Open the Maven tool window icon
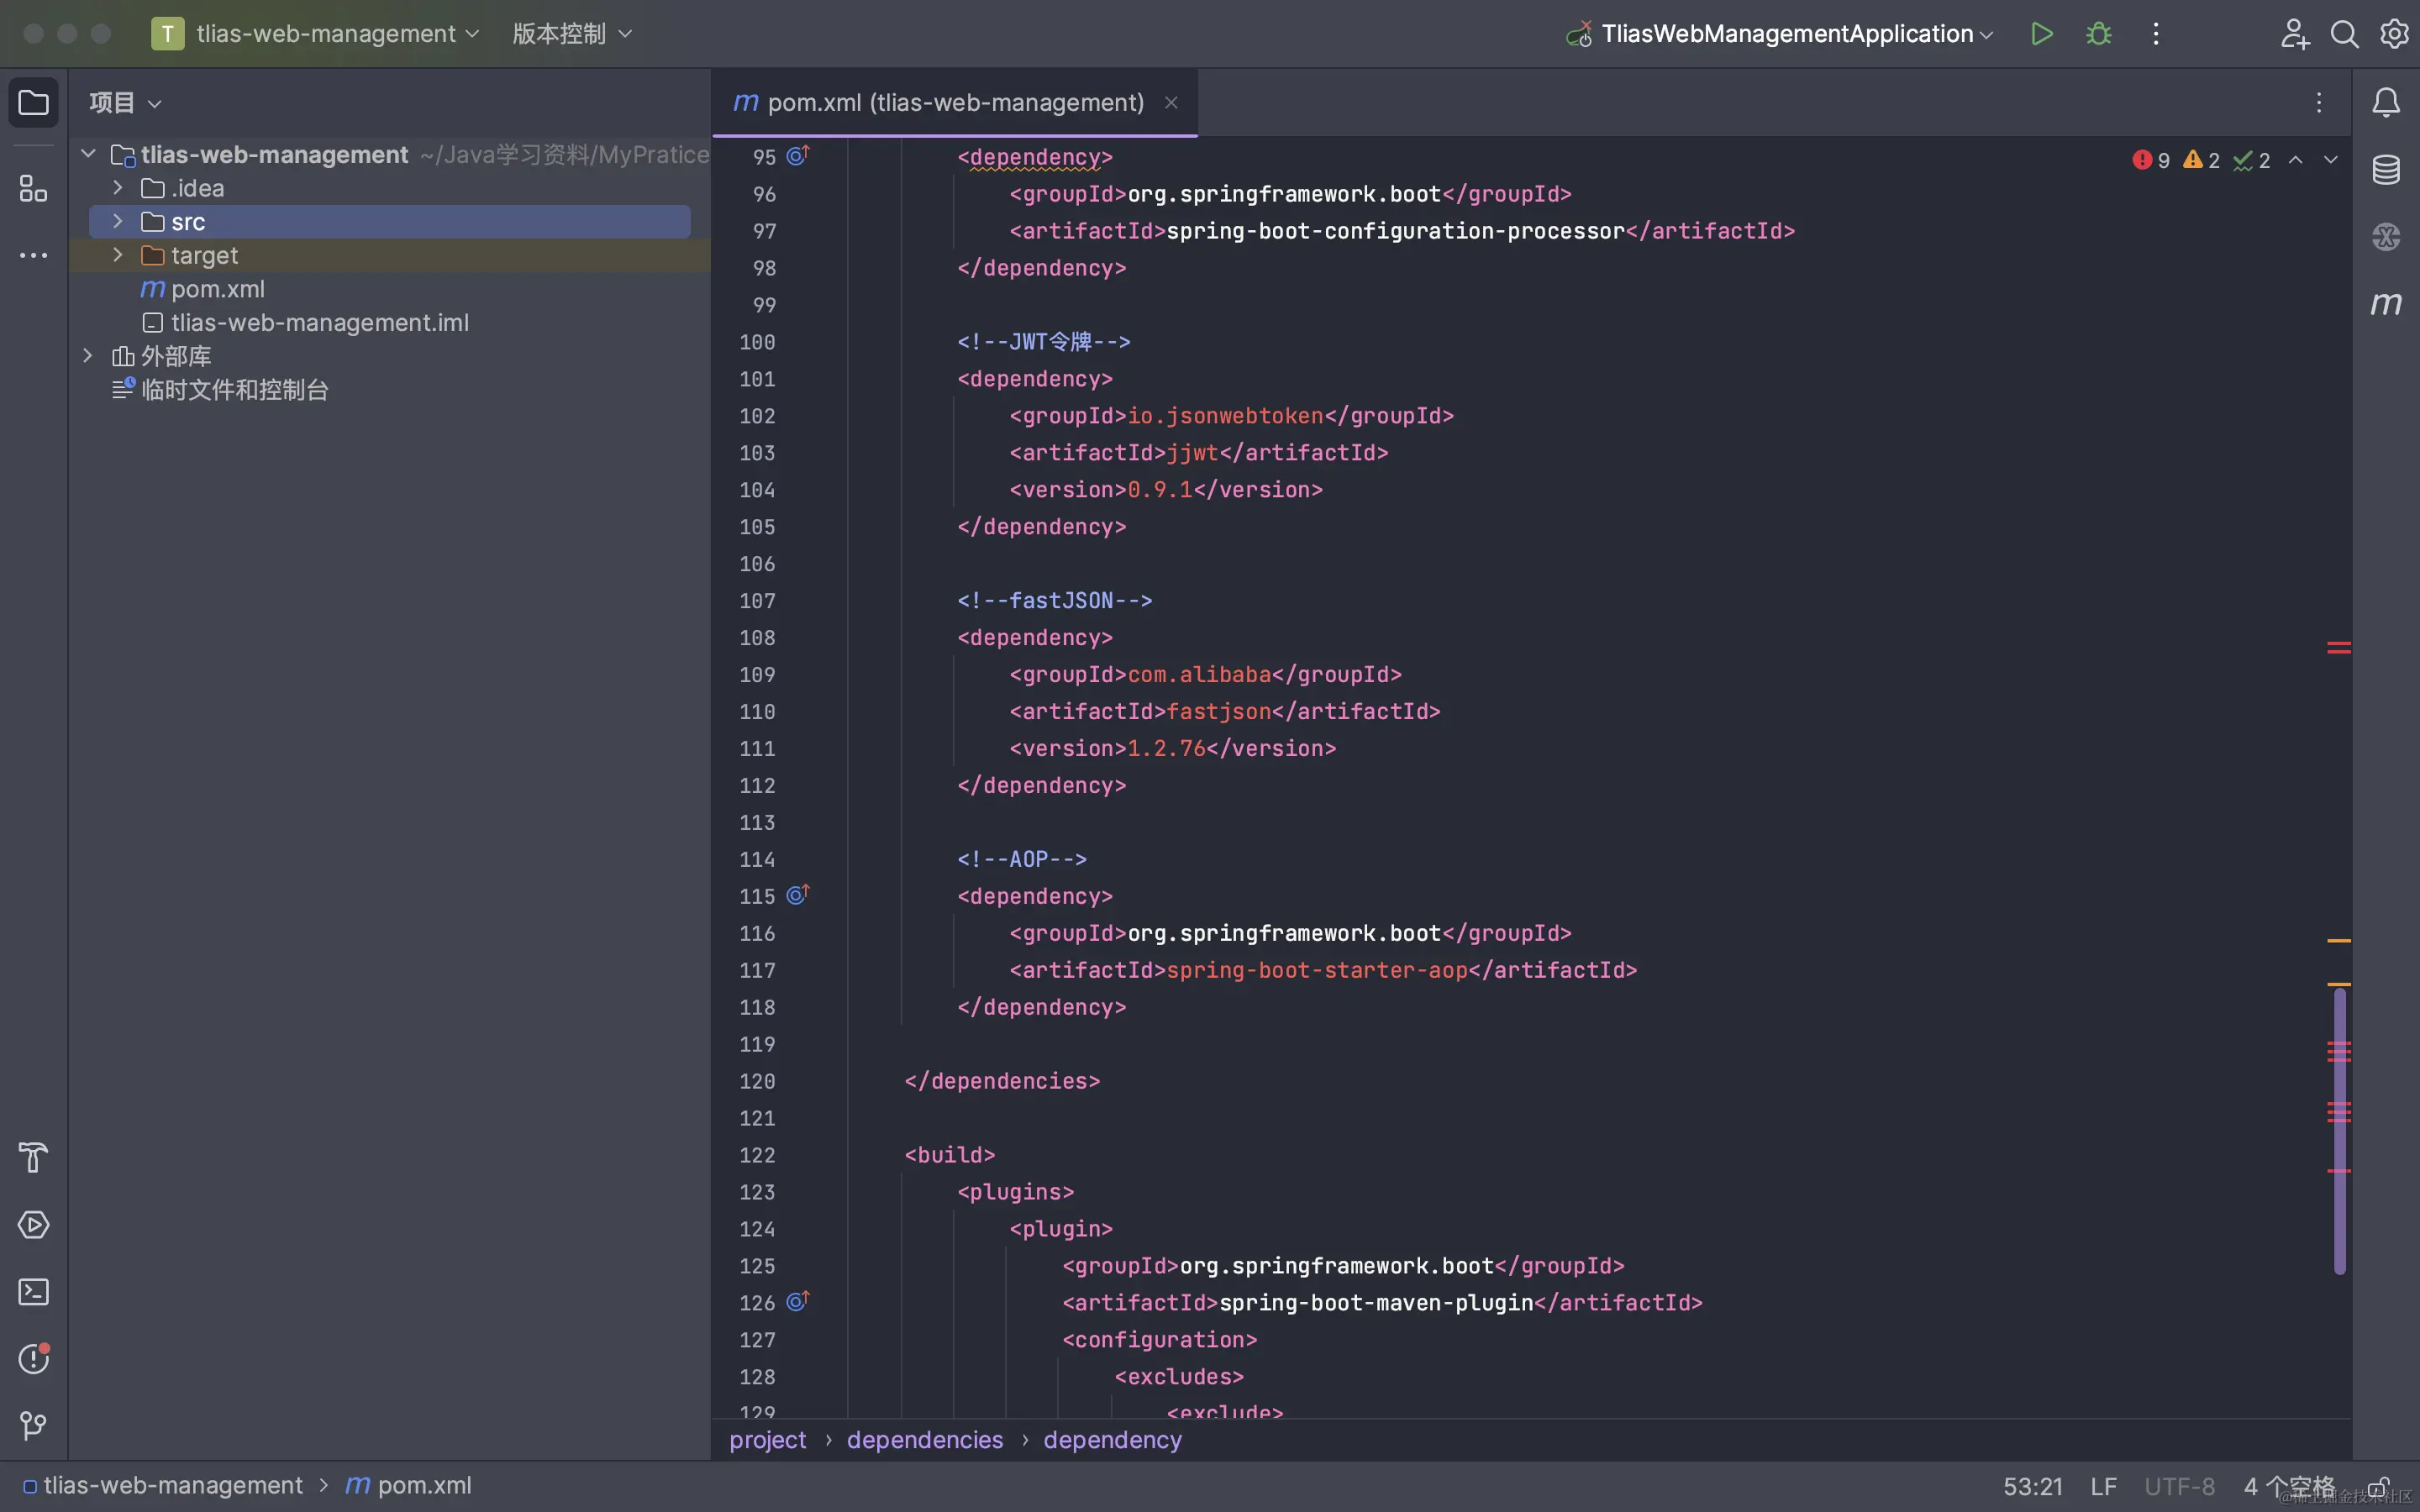The image size is (2420, 1512). coord(2386,304)
